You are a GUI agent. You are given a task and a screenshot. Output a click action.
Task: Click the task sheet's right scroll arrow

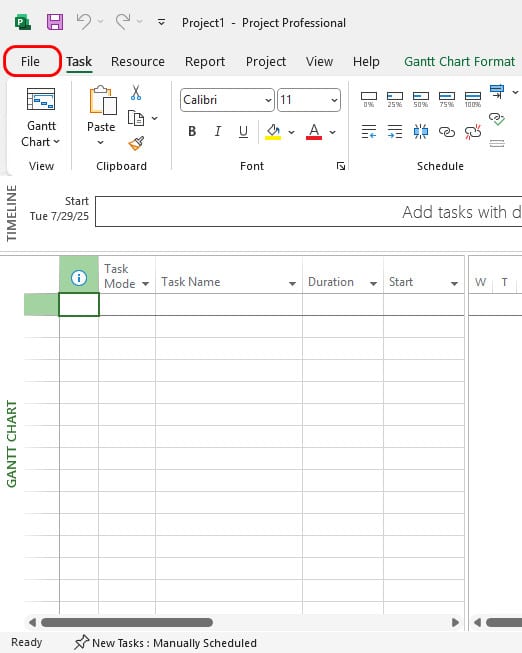coord(455,623)
